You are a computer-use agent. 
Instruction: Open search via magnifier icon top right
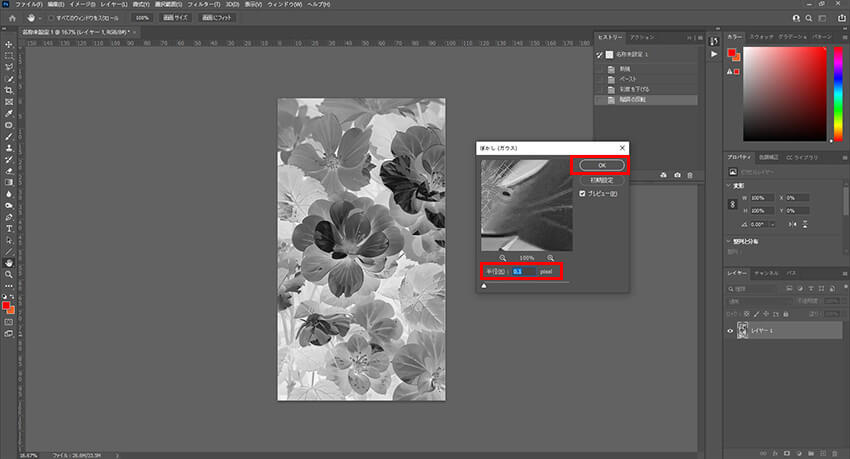[808, 18]
